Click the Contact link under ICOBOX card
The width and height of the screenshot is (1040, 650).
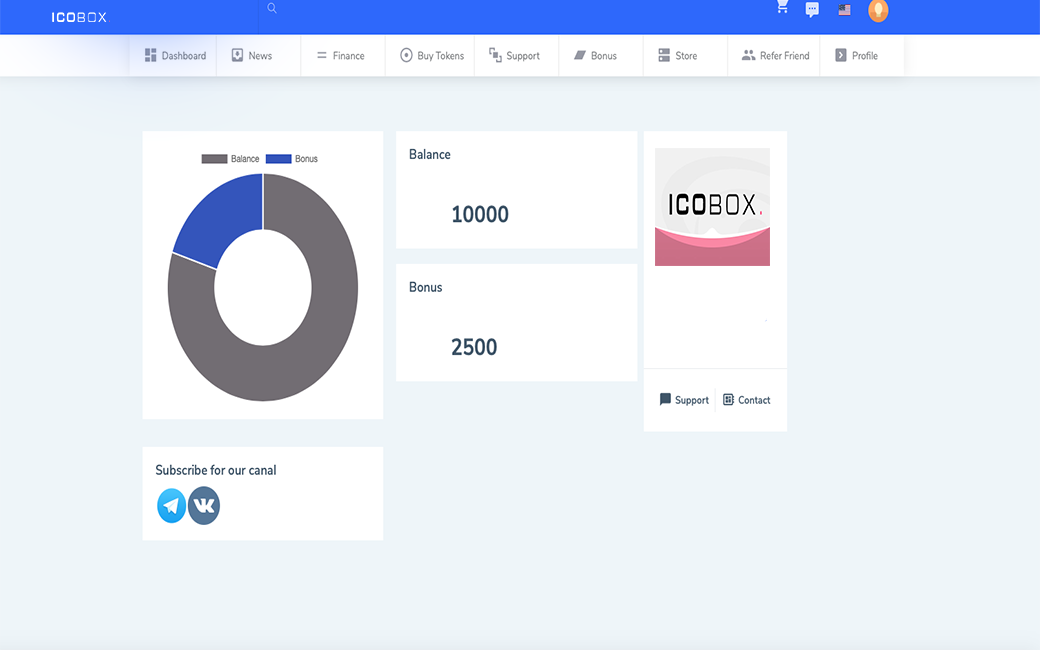click(747, 400)
